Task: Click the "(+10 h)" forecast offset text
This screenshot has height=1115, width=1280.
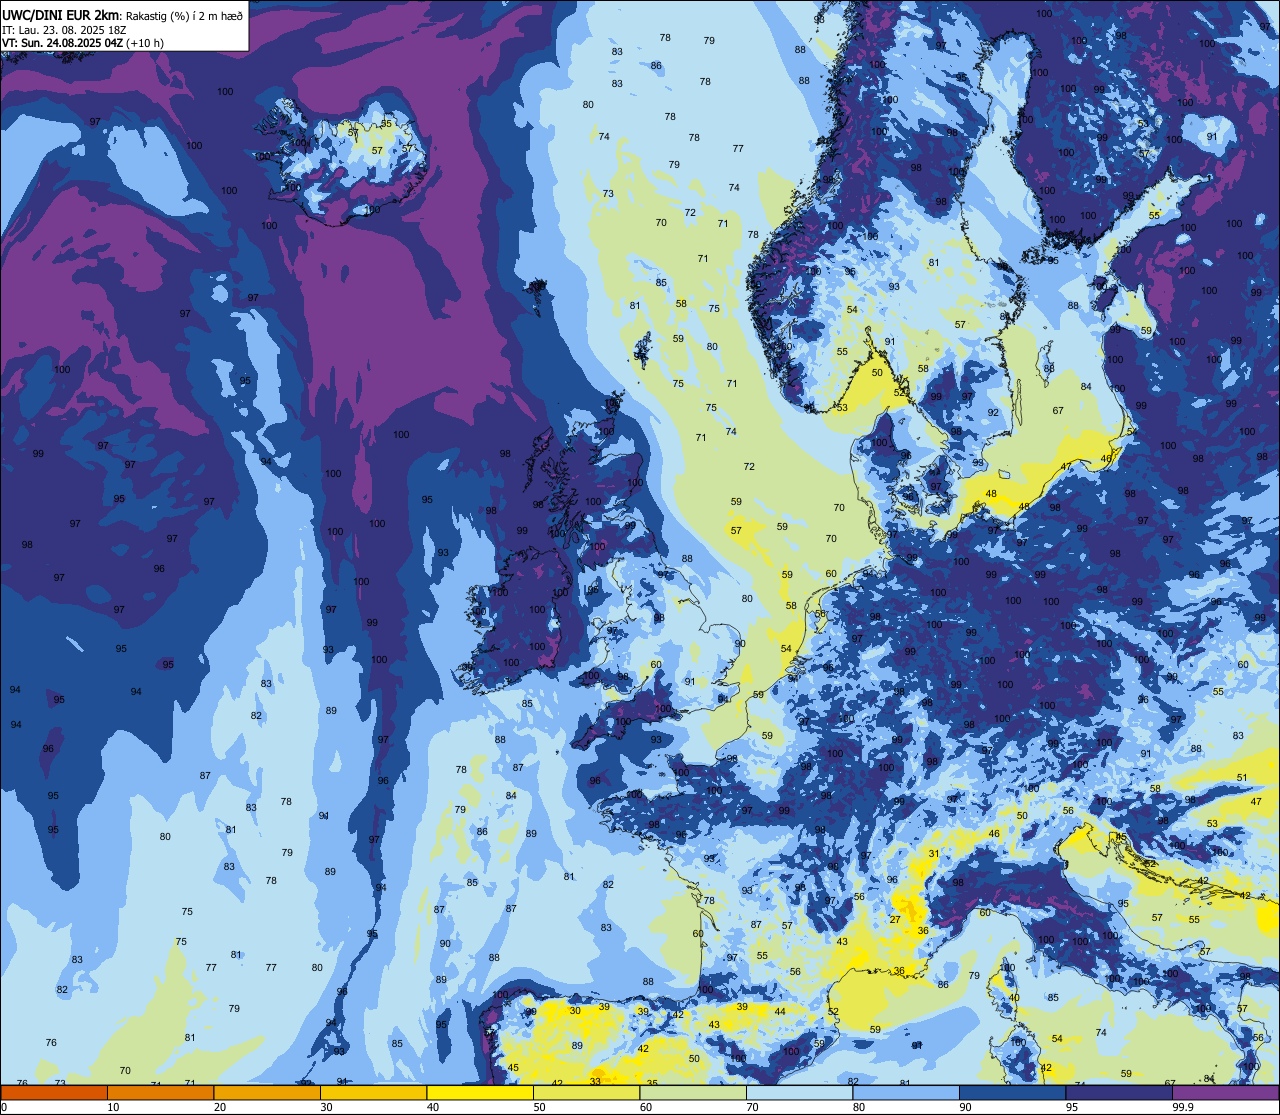Action: click(x=145, y=43)
